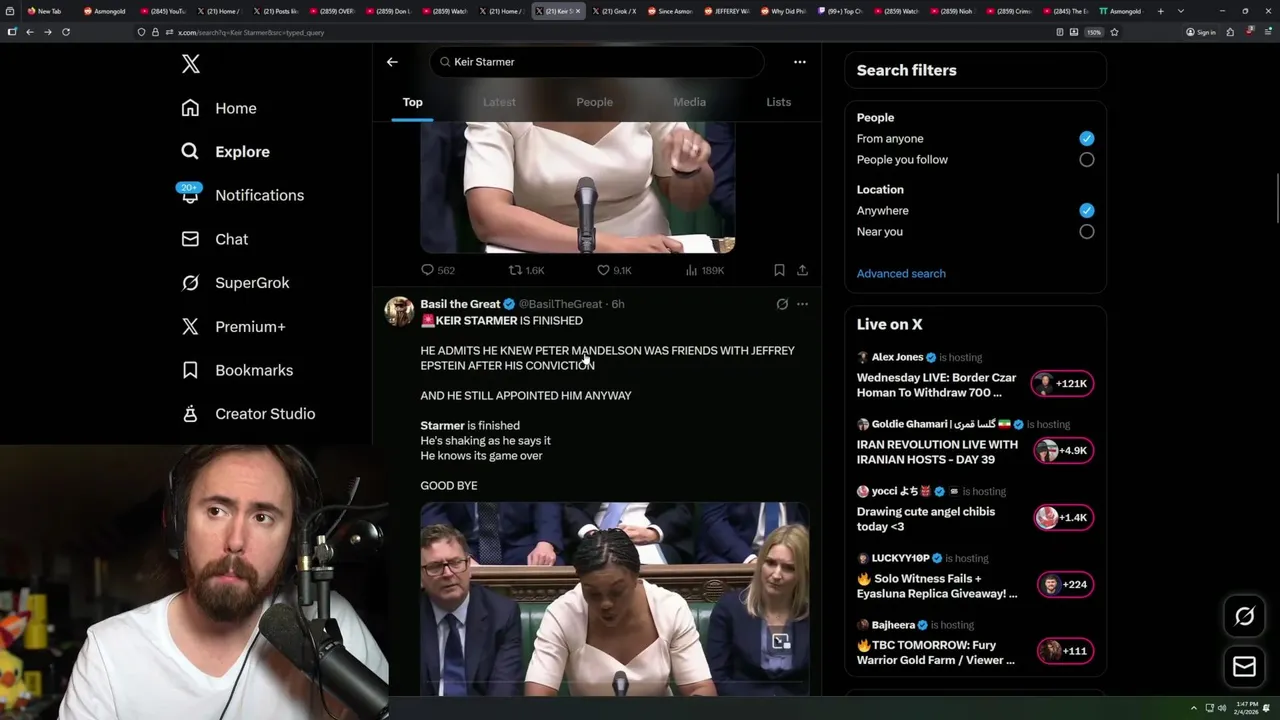Image resolution: width=1280 pixels, height=720 pixels.
Task: Click the Home house icon
Action: (190, 108)
